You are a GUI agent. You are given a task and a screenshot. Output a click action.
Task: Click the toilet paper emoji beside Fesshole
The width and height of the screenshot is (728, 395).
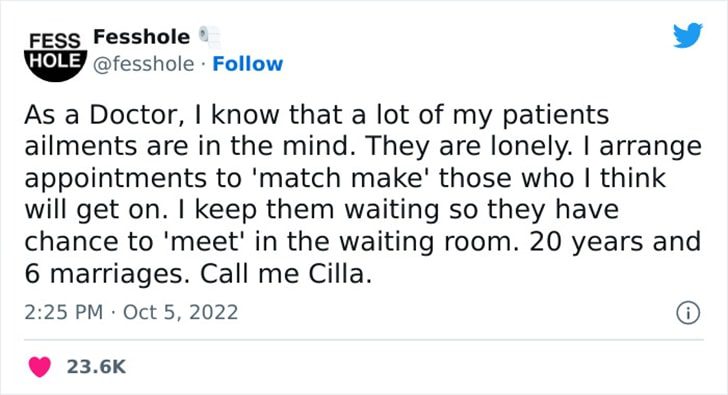tap(210, 37)
